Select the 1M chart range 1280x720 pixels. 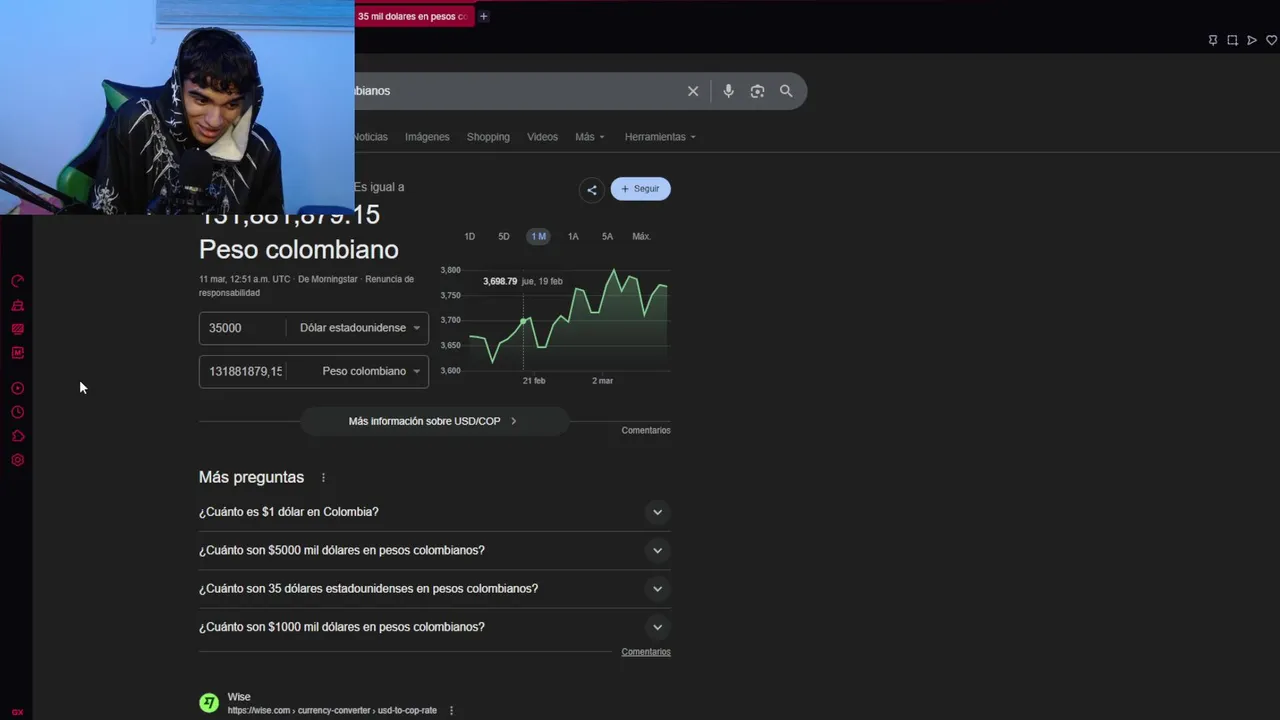pos(538,237)
